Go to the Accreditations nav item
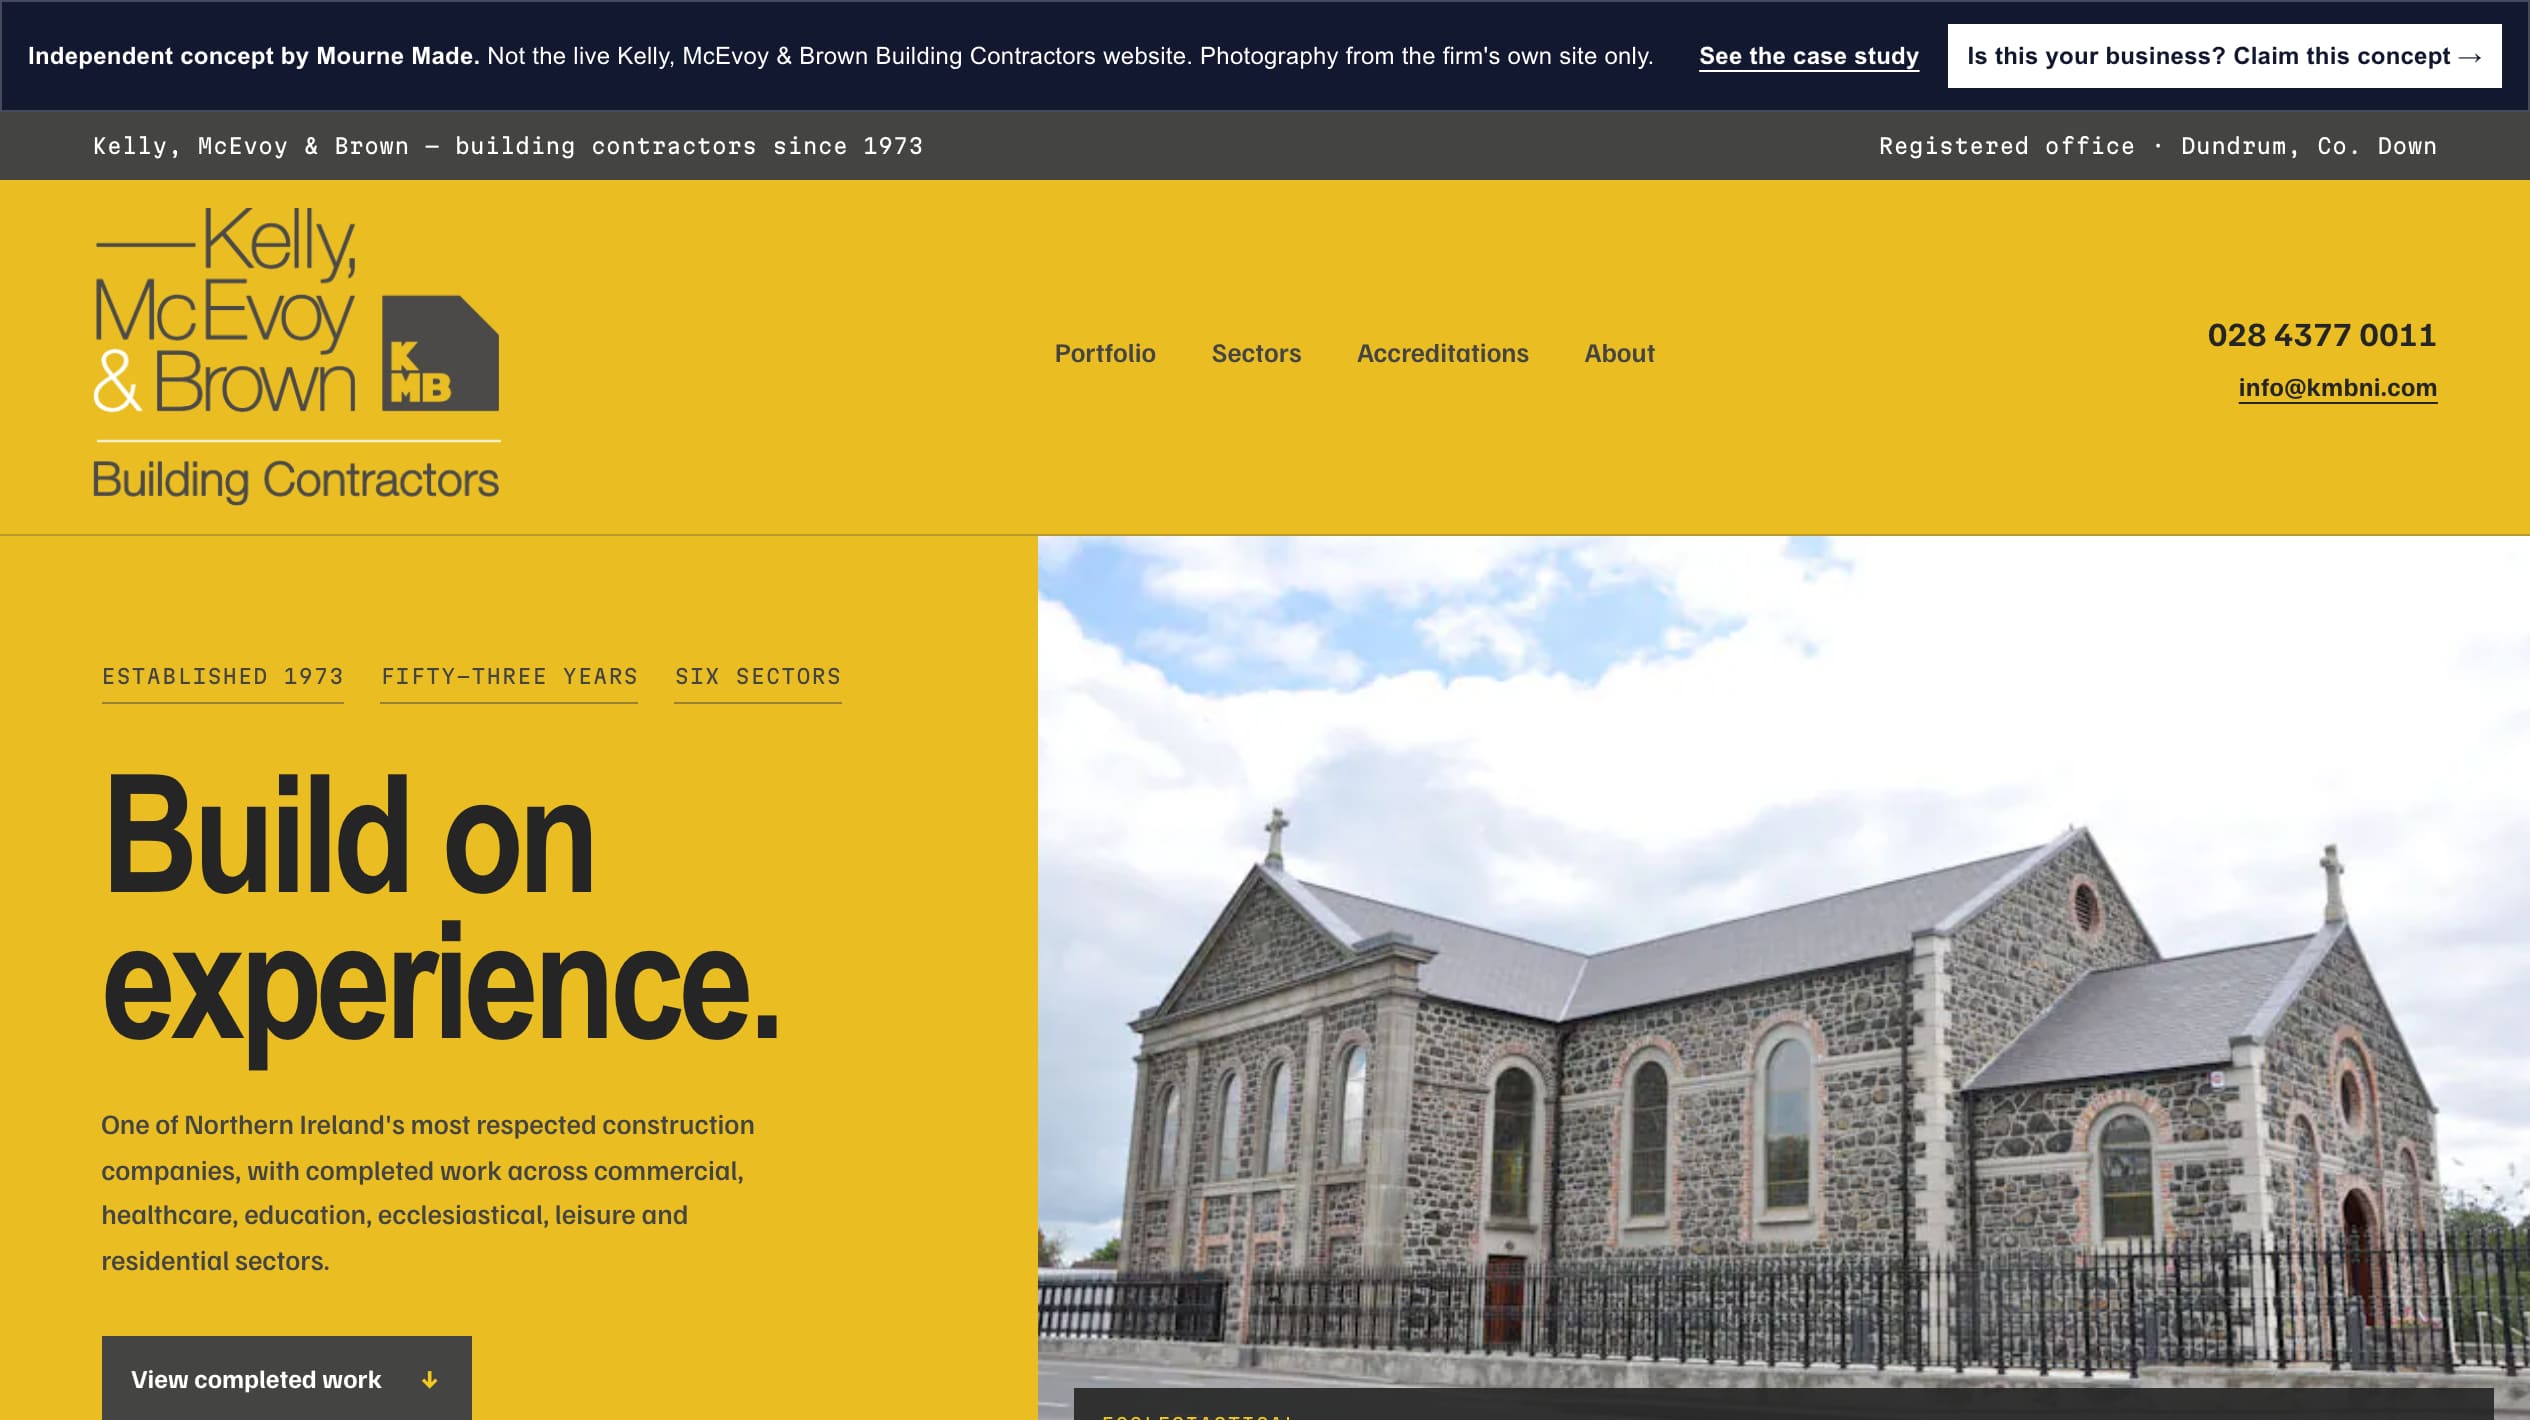The image size is (2530, 1420). point(1442,353)
